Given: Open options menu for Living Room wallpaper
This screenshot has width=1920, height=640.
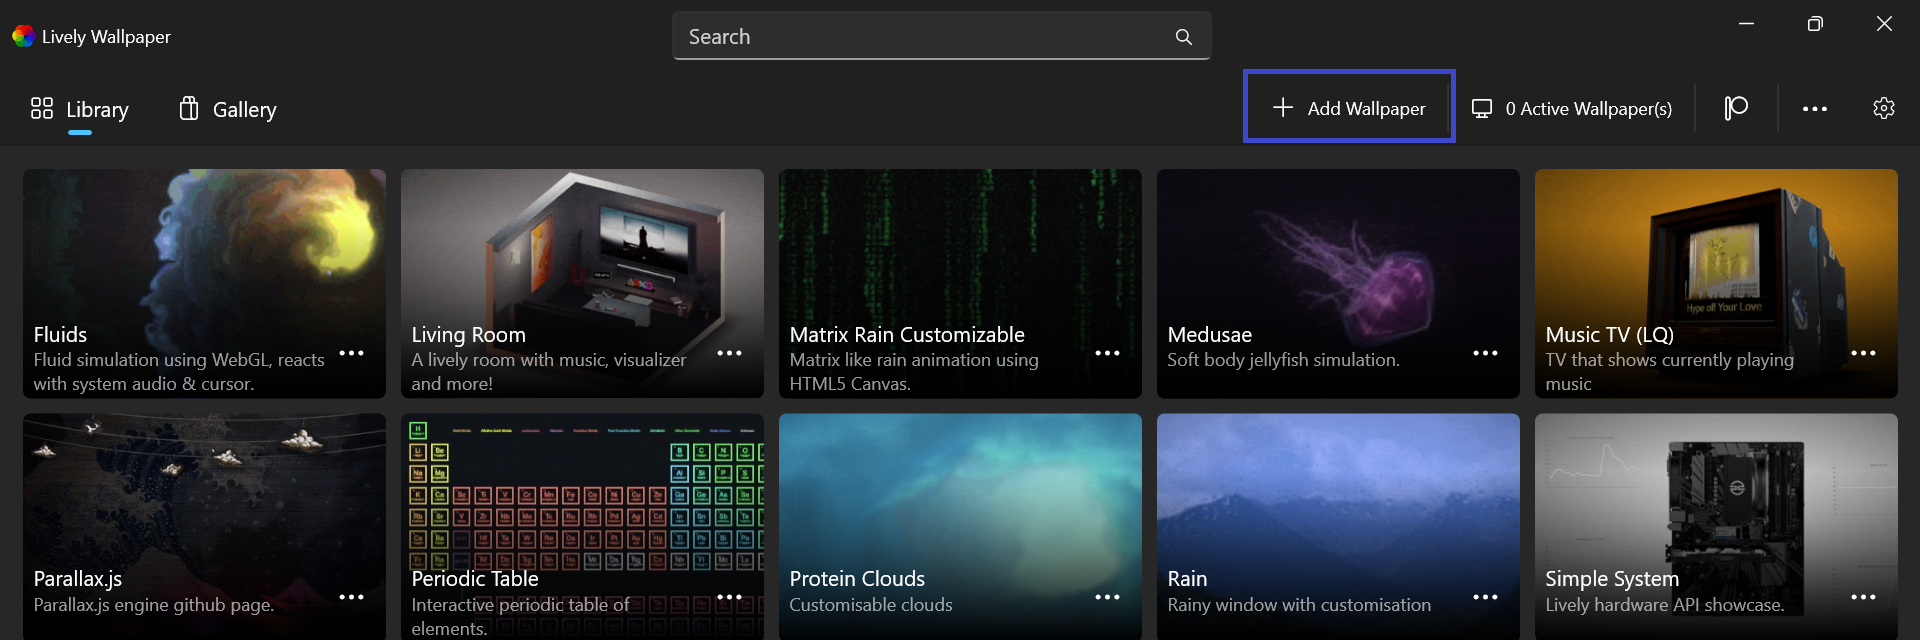Looking at the screenshot, I should tap(729, 353).
